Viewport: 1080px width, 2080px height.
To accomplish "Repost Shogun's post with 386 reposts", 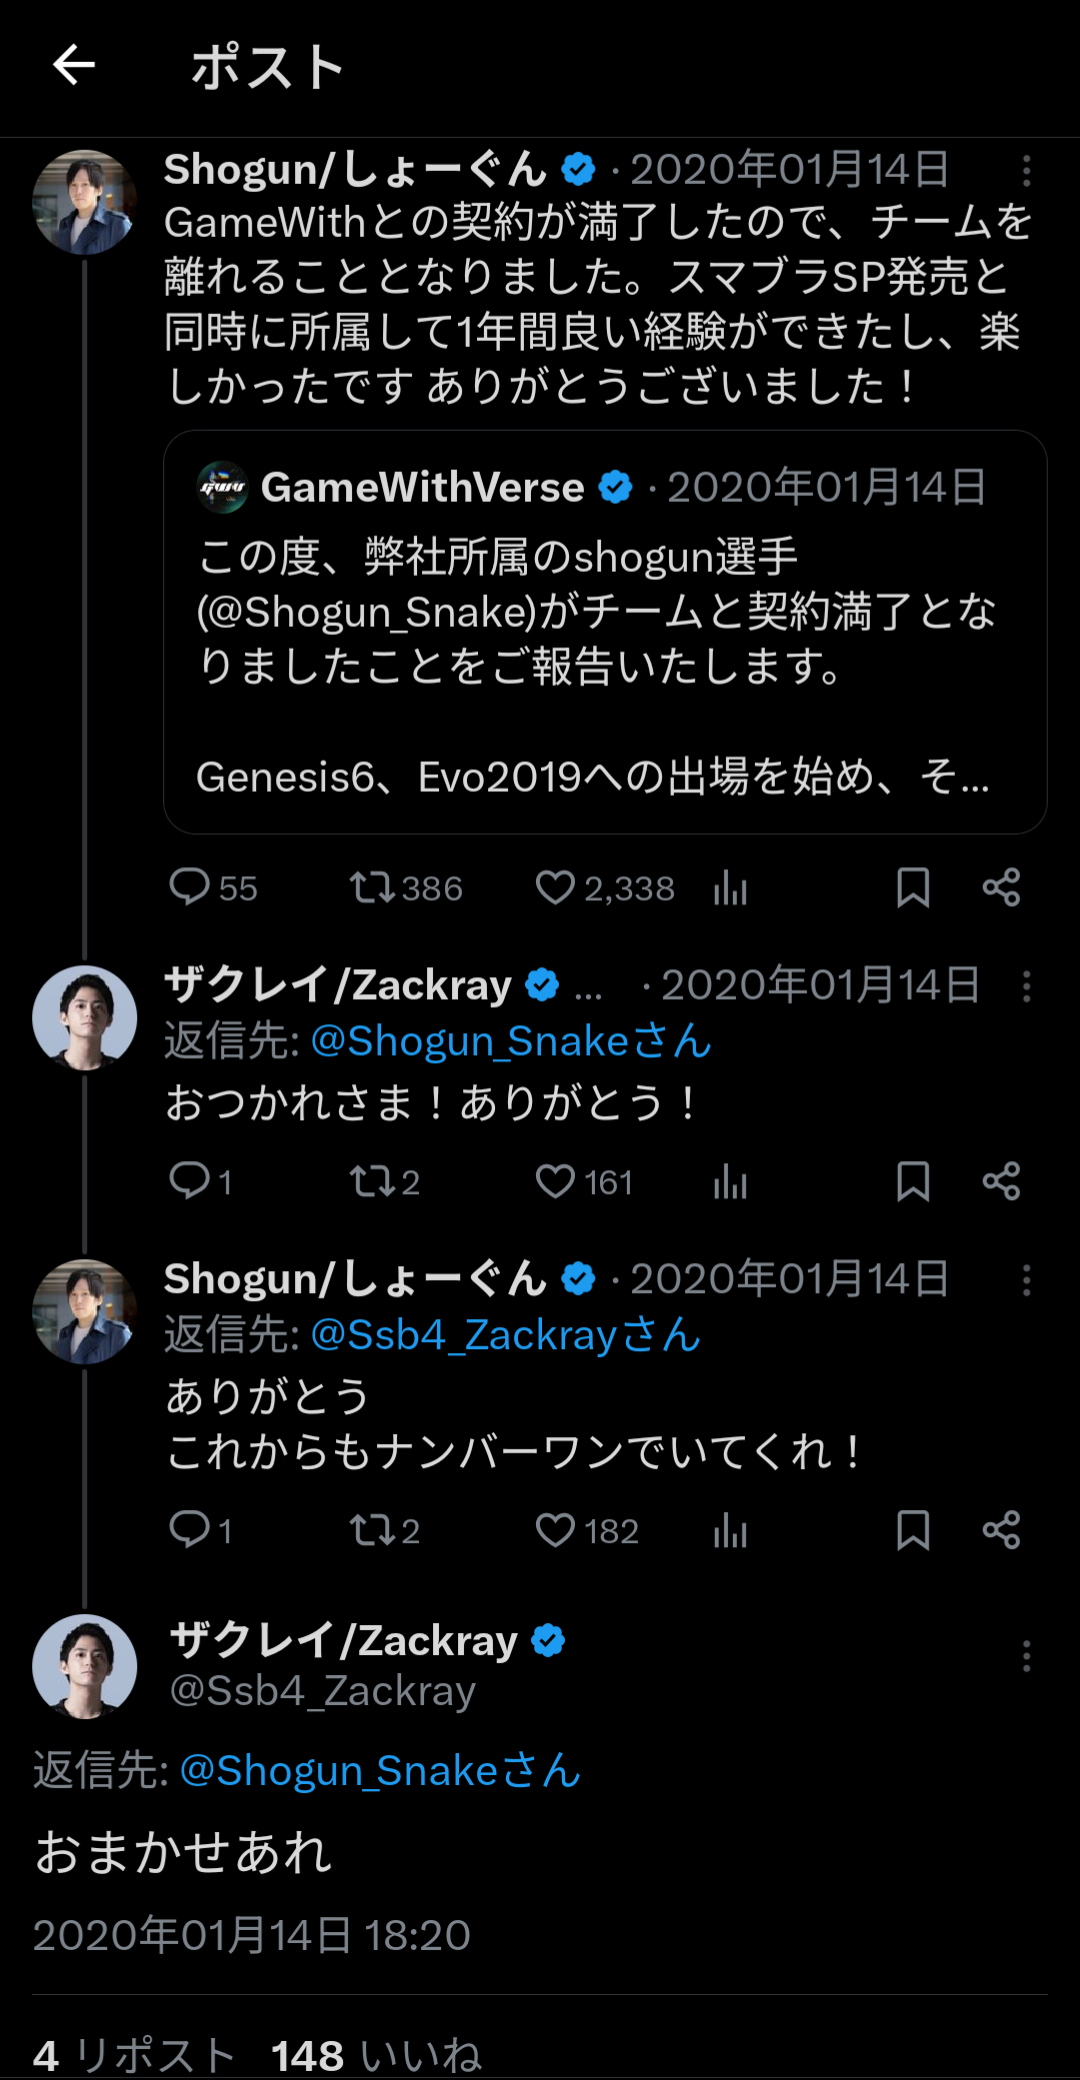I will [405, 888].
